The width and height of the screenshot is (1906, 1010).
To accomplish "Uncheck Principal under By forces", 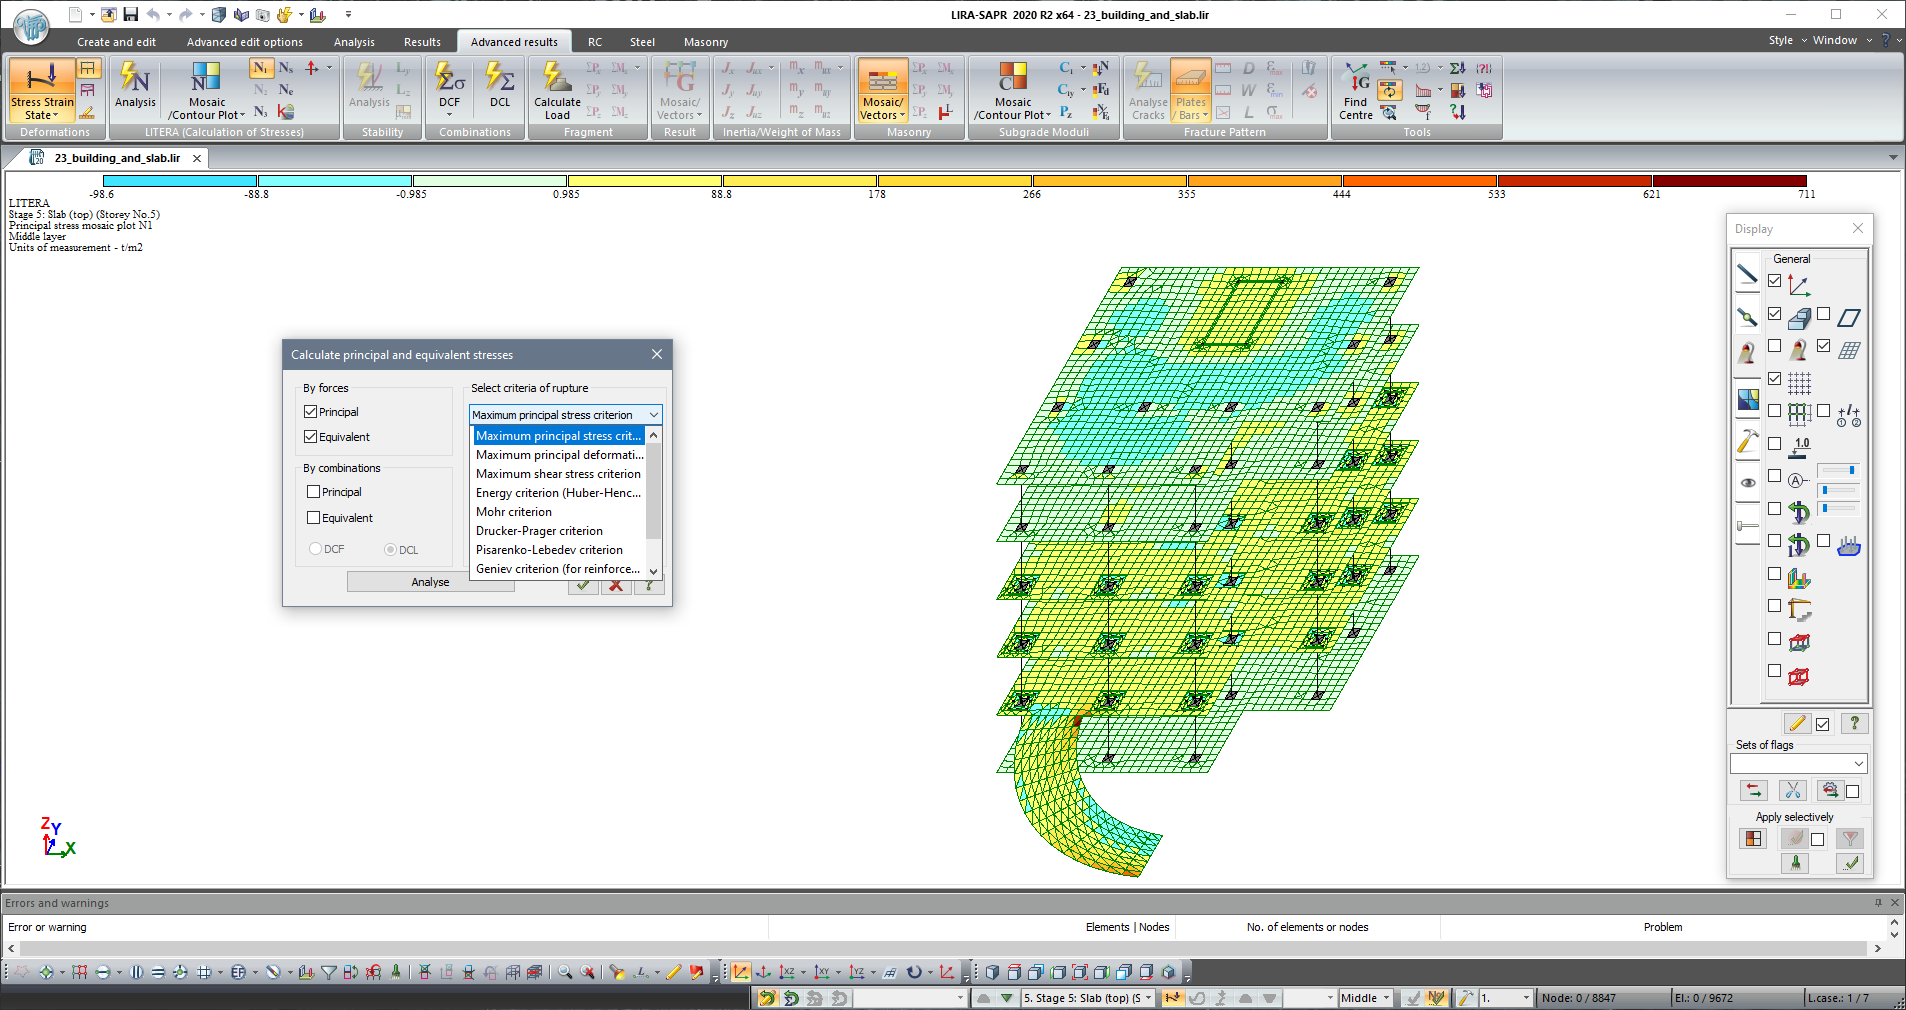I will (x=311, y=412).
